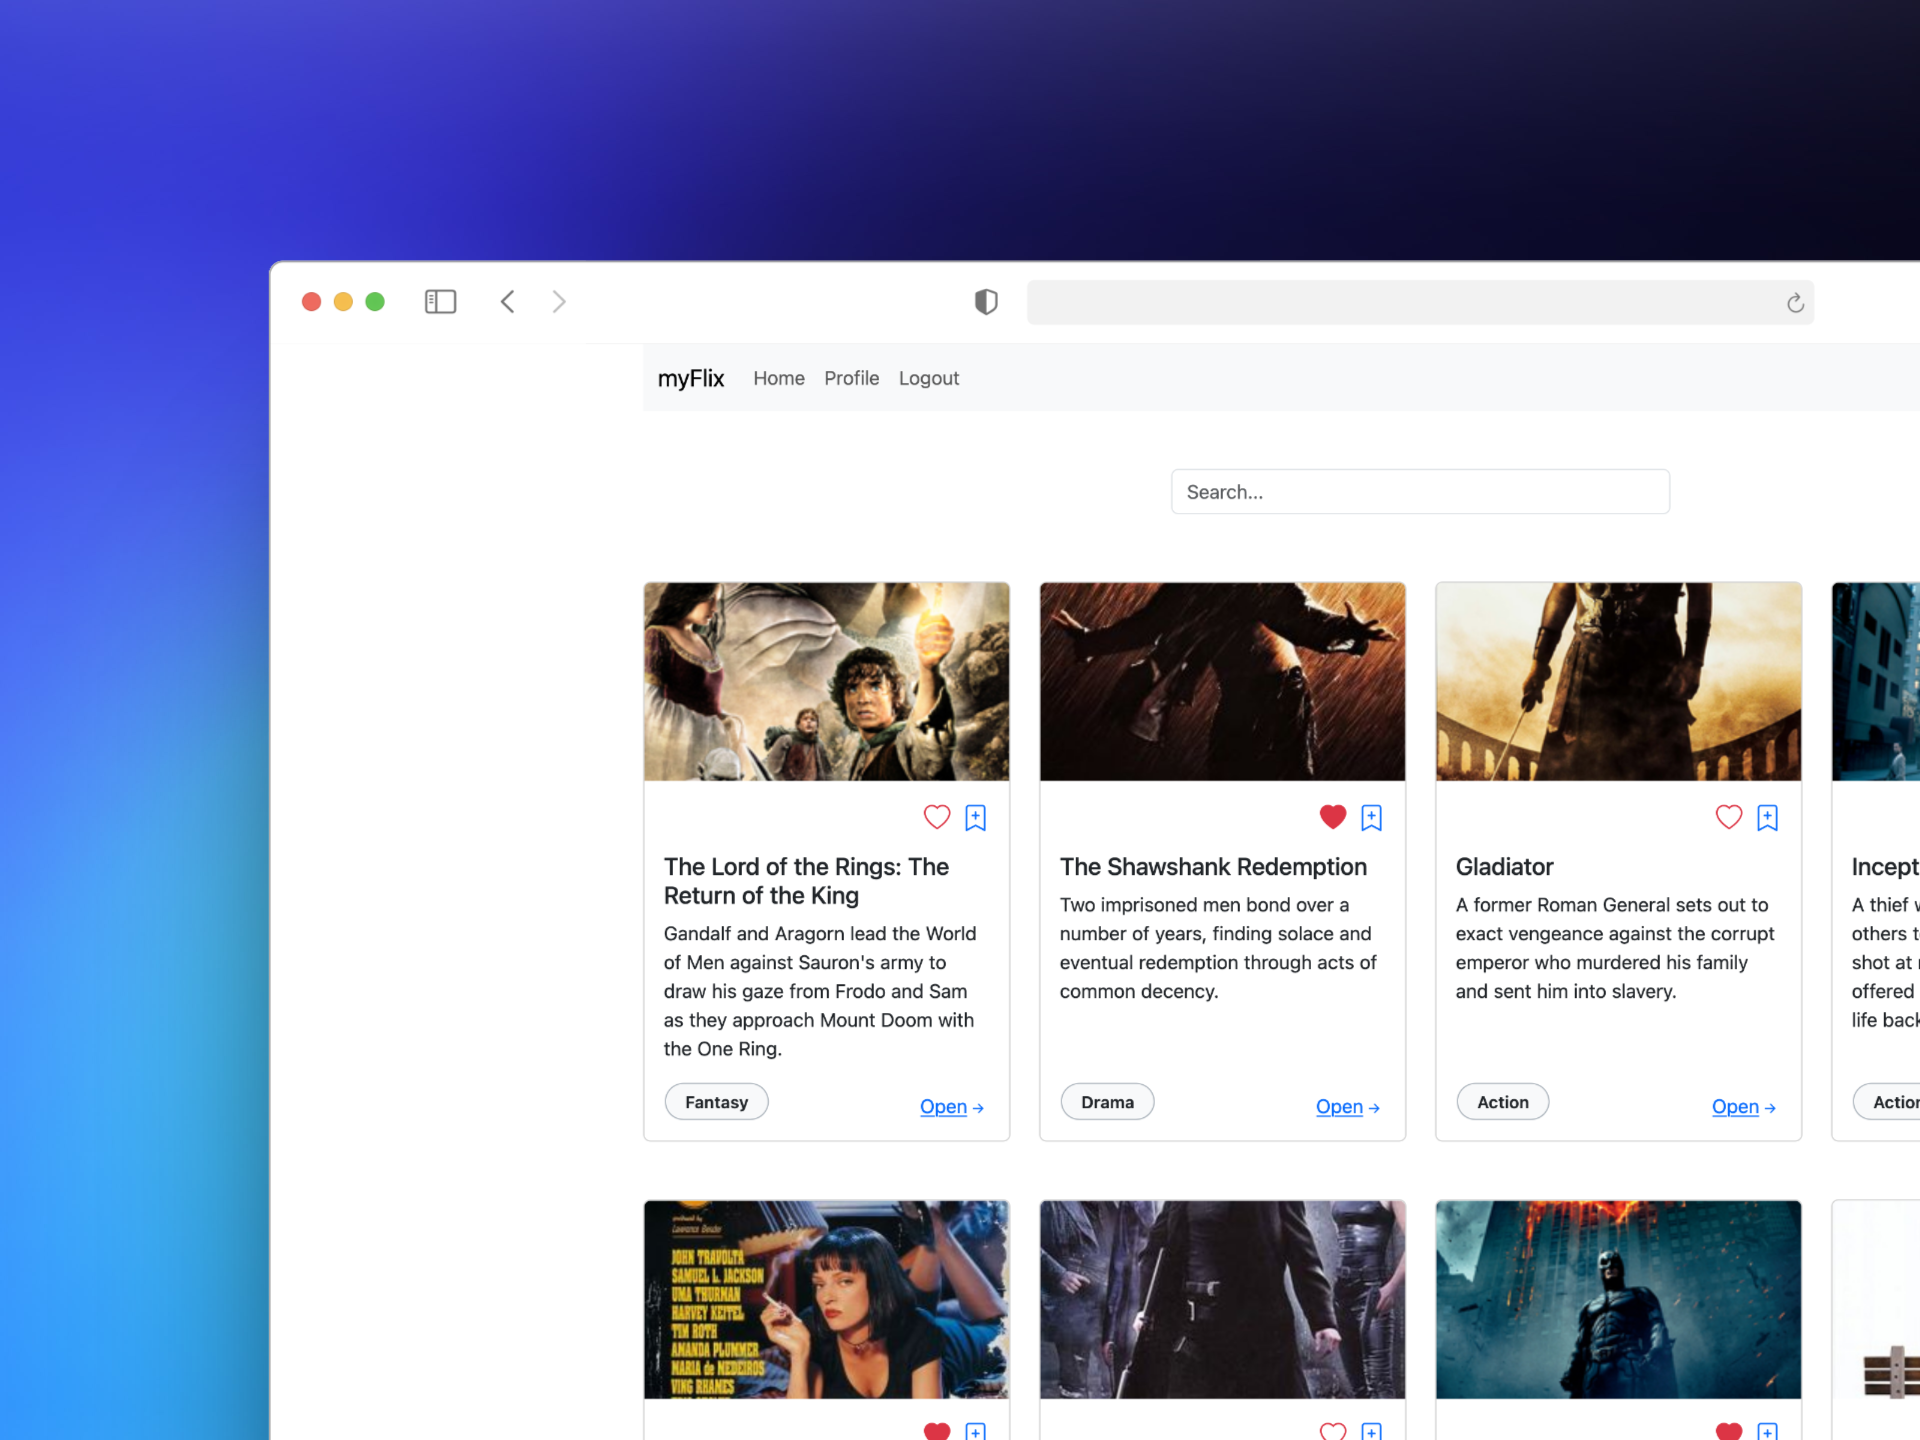Toggle the browser sidebar icon
Image resolution: width=1920 pixels, height=1440 pixels.
coord(440,302)
